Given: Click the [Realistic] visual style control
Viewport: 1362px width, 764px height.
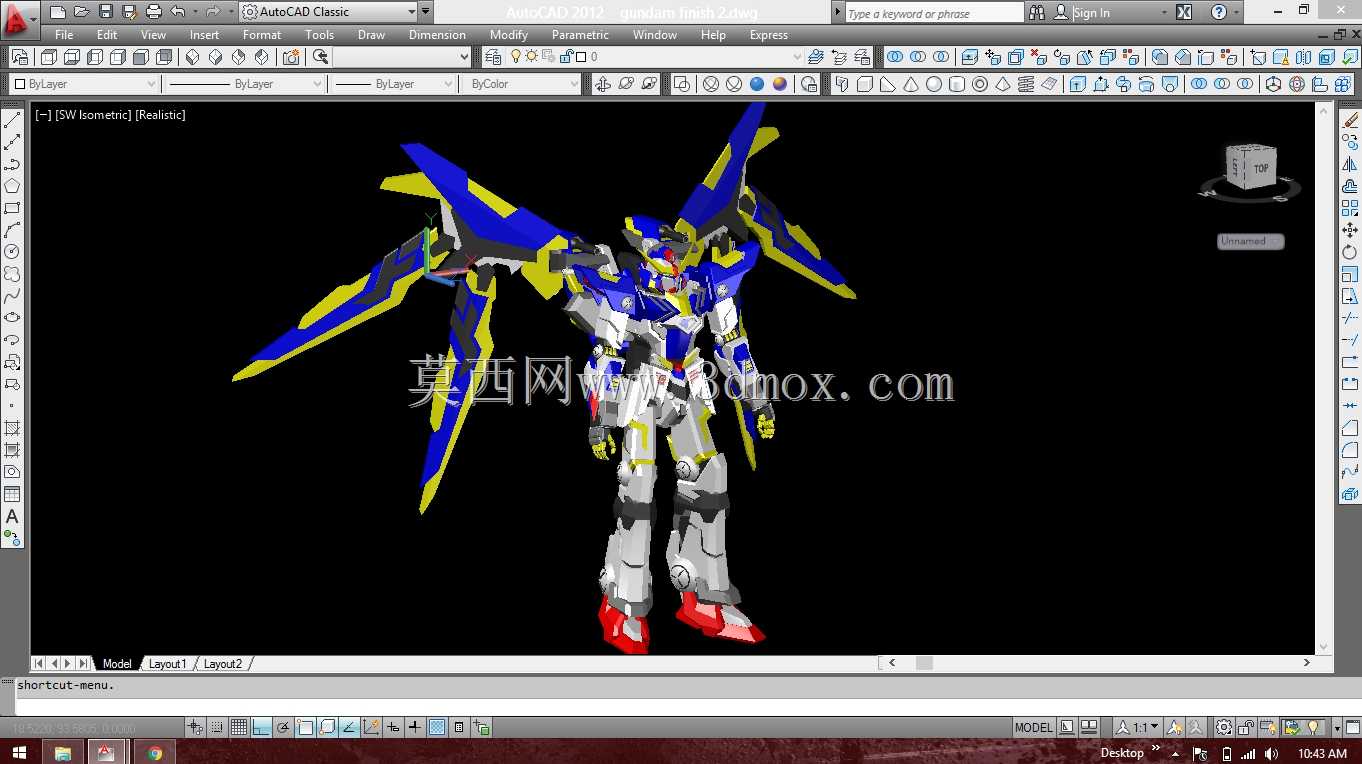Looking at the screenshot, I should coord(161,115).
